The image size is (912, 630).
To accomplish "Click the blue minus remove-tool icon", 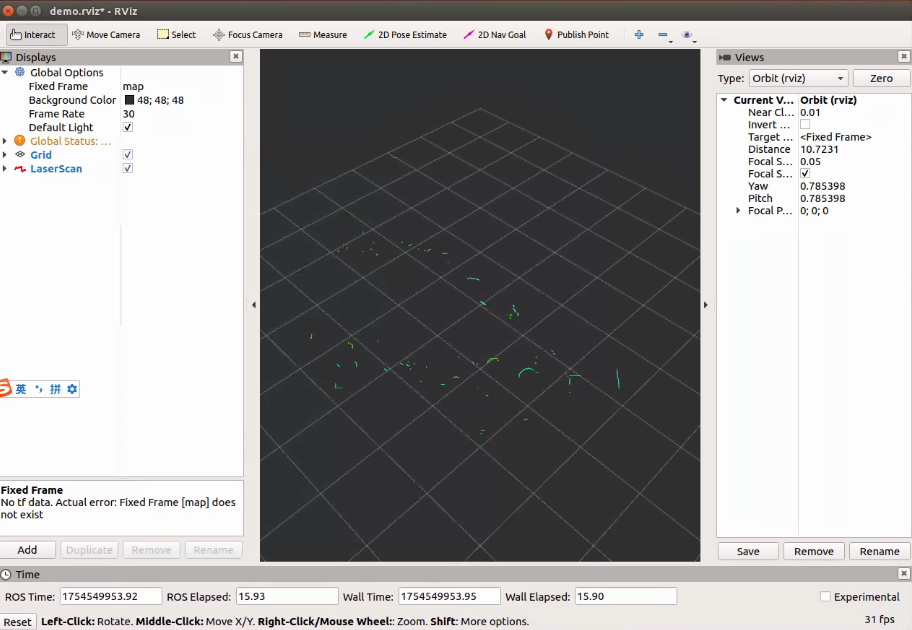I will (x=664, y=35).
